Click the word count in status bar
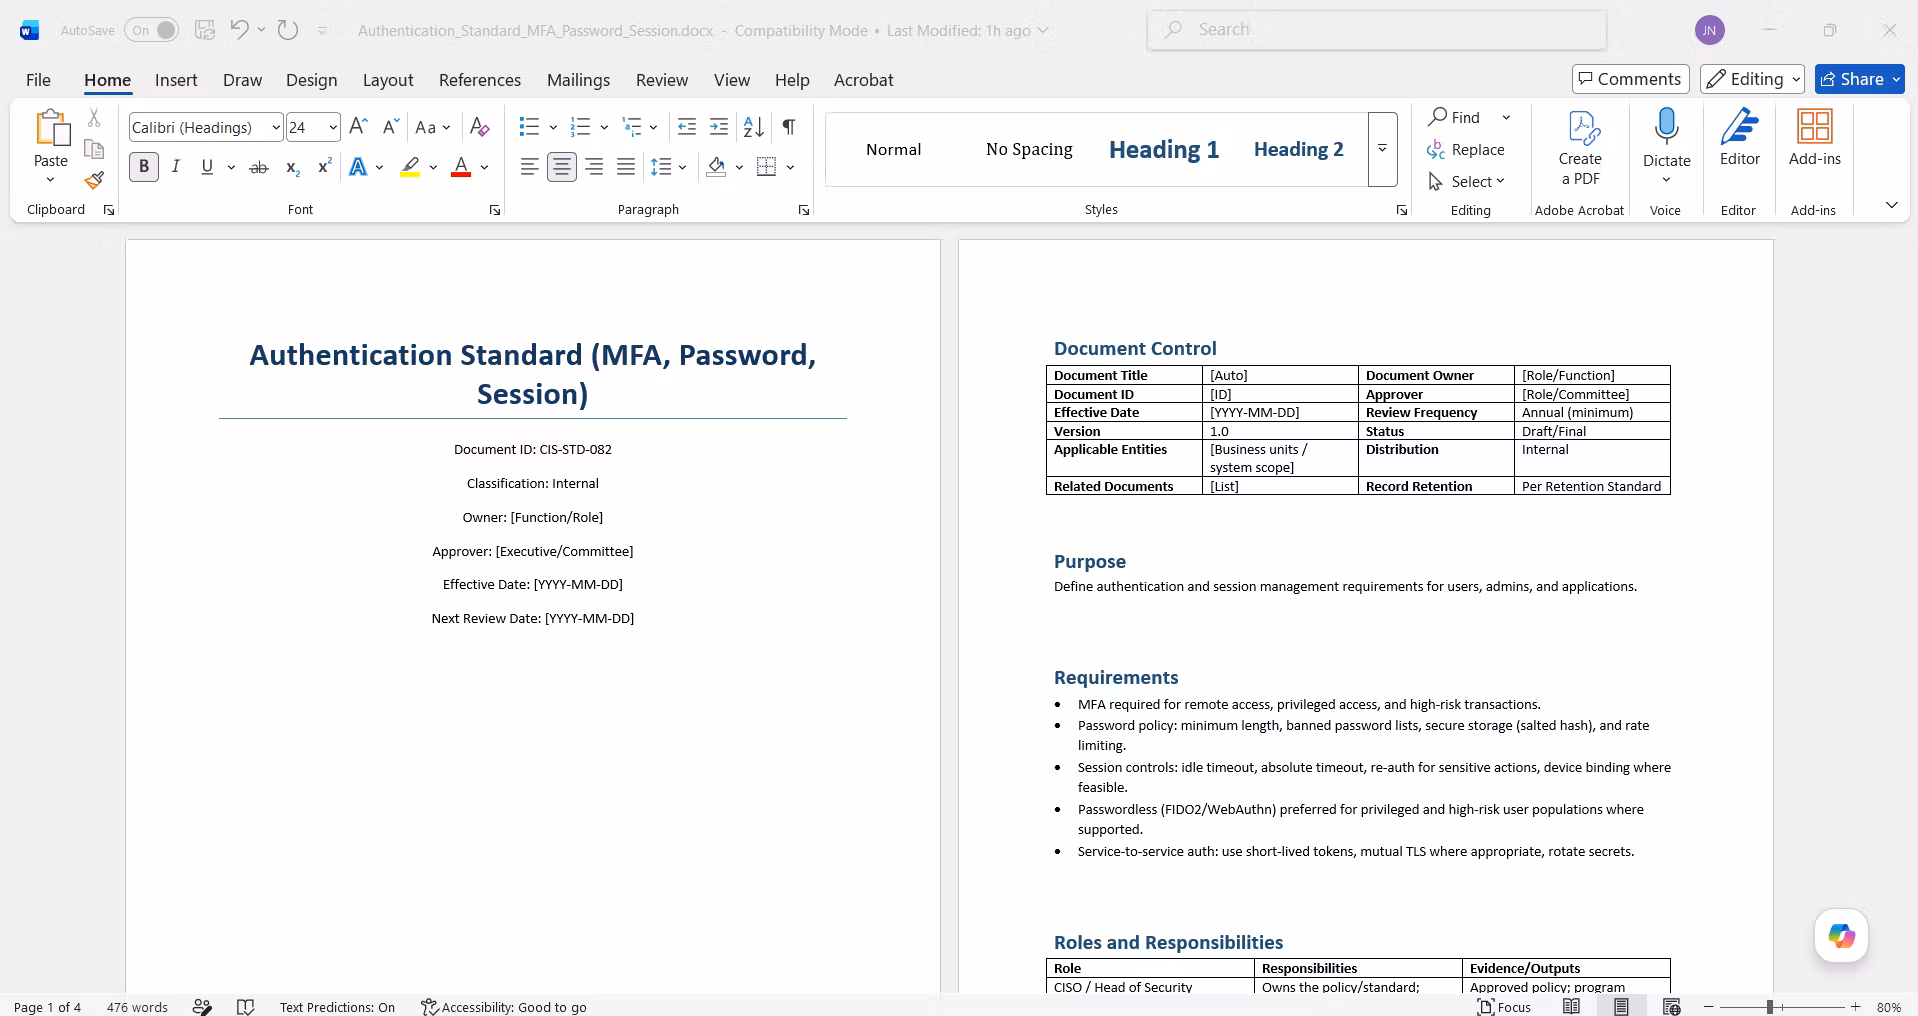 137,1007
